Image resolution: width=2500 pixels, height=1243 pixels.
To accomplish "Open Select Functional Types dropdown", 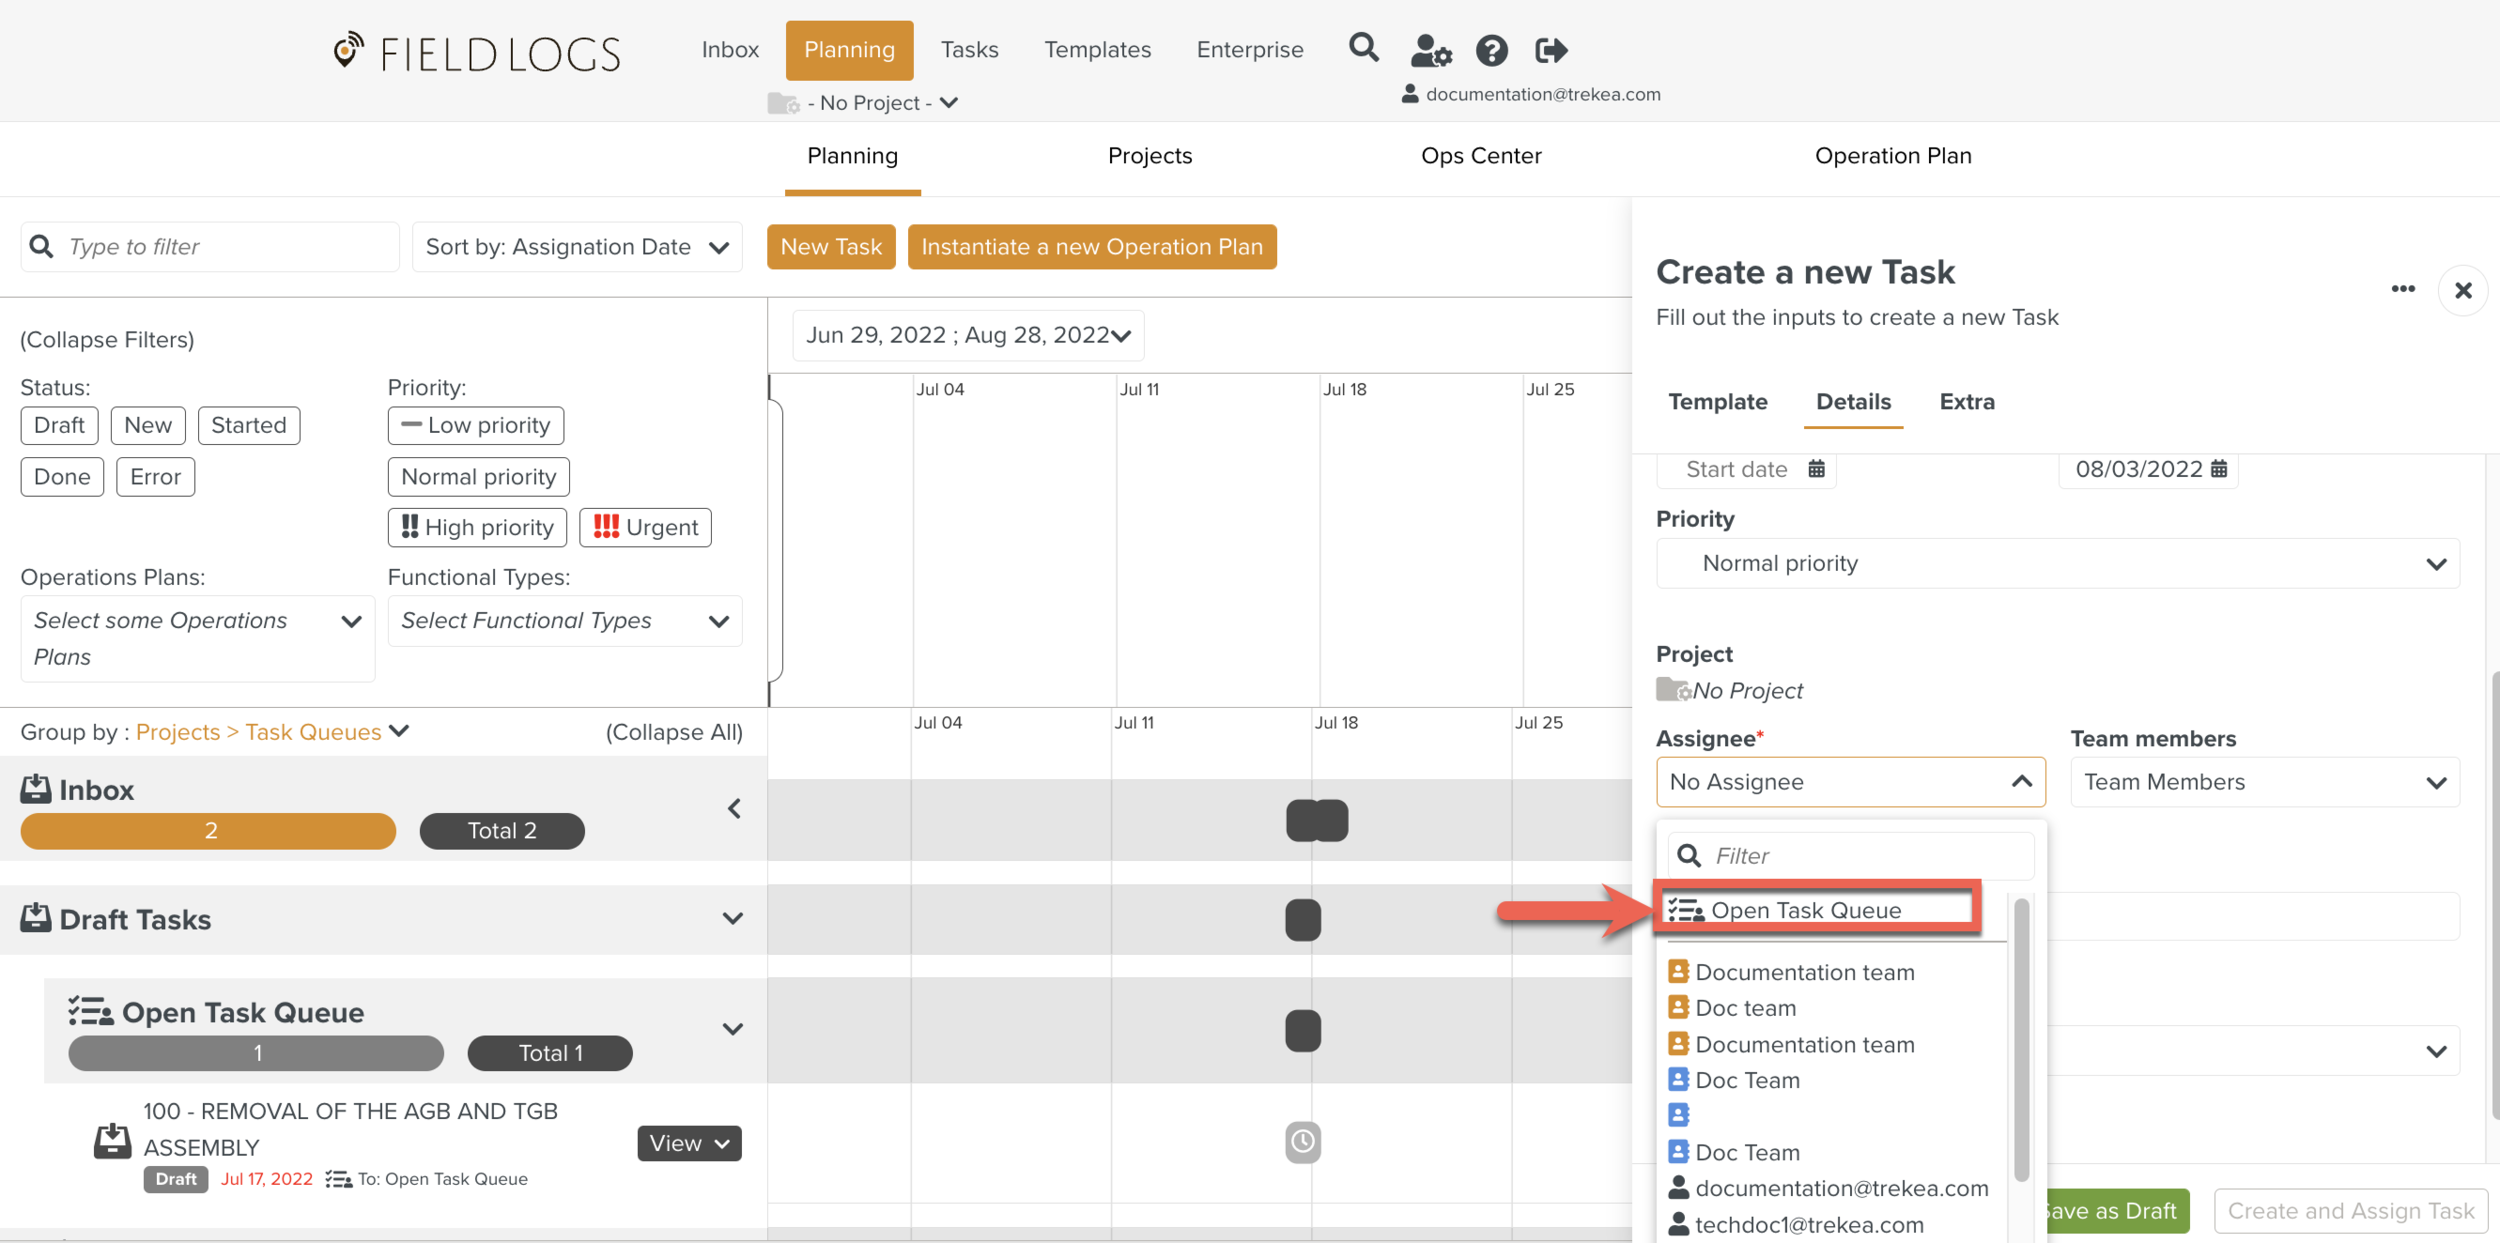I will 565,621.
